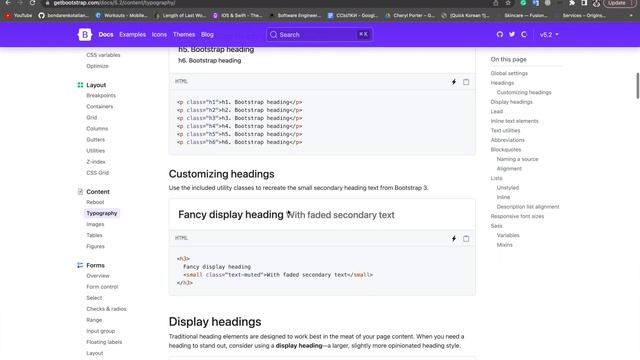
Task: Jump to Lead in page contents
Action: [x=497, y=111]
